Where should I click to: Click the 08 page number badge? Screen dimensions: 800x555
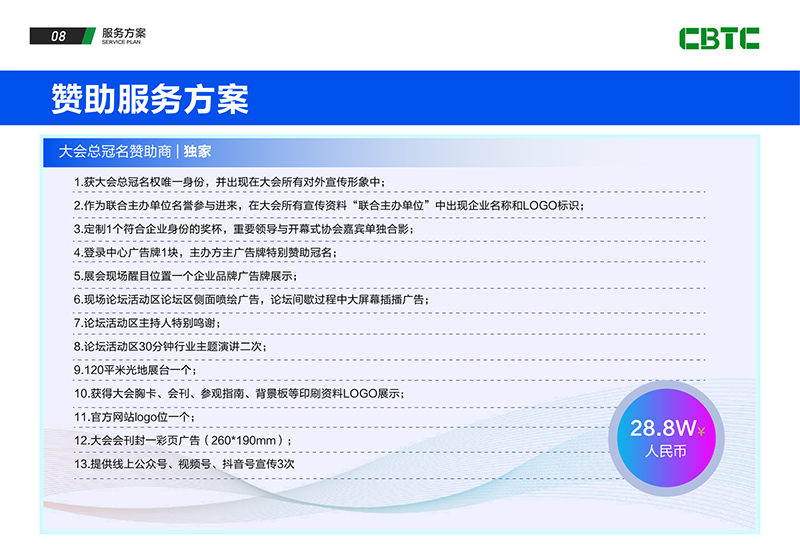pos(62,36)
